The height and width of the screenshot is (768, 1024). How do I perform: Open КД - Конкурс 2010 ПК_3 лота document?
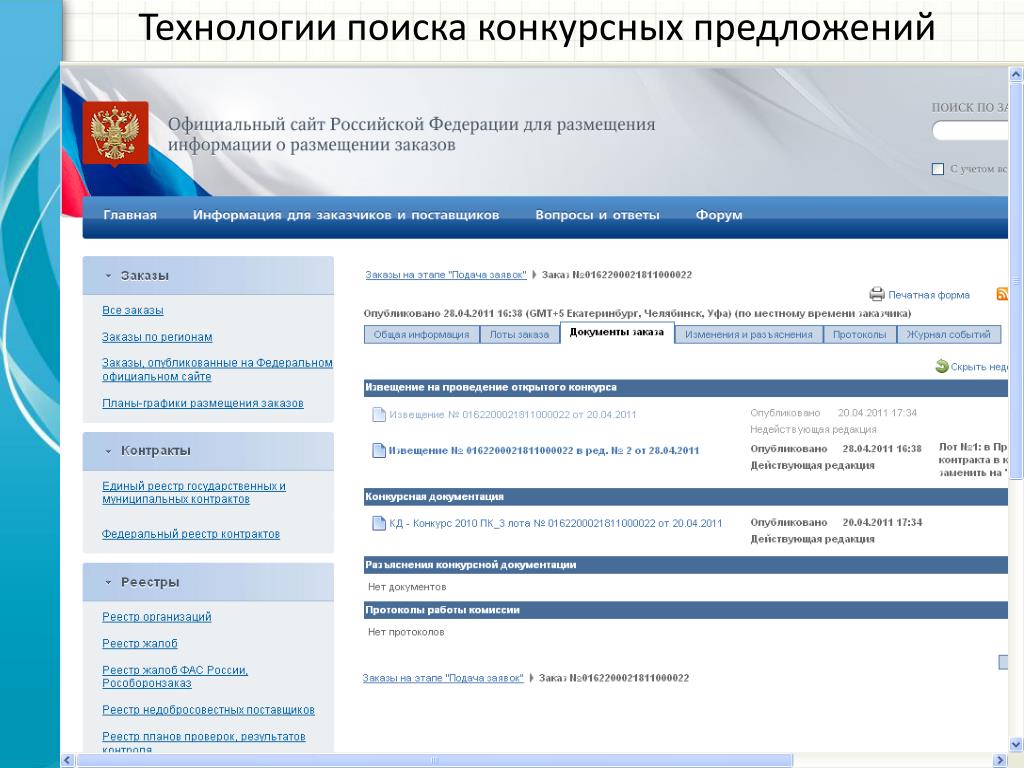(x=556, y=523)
